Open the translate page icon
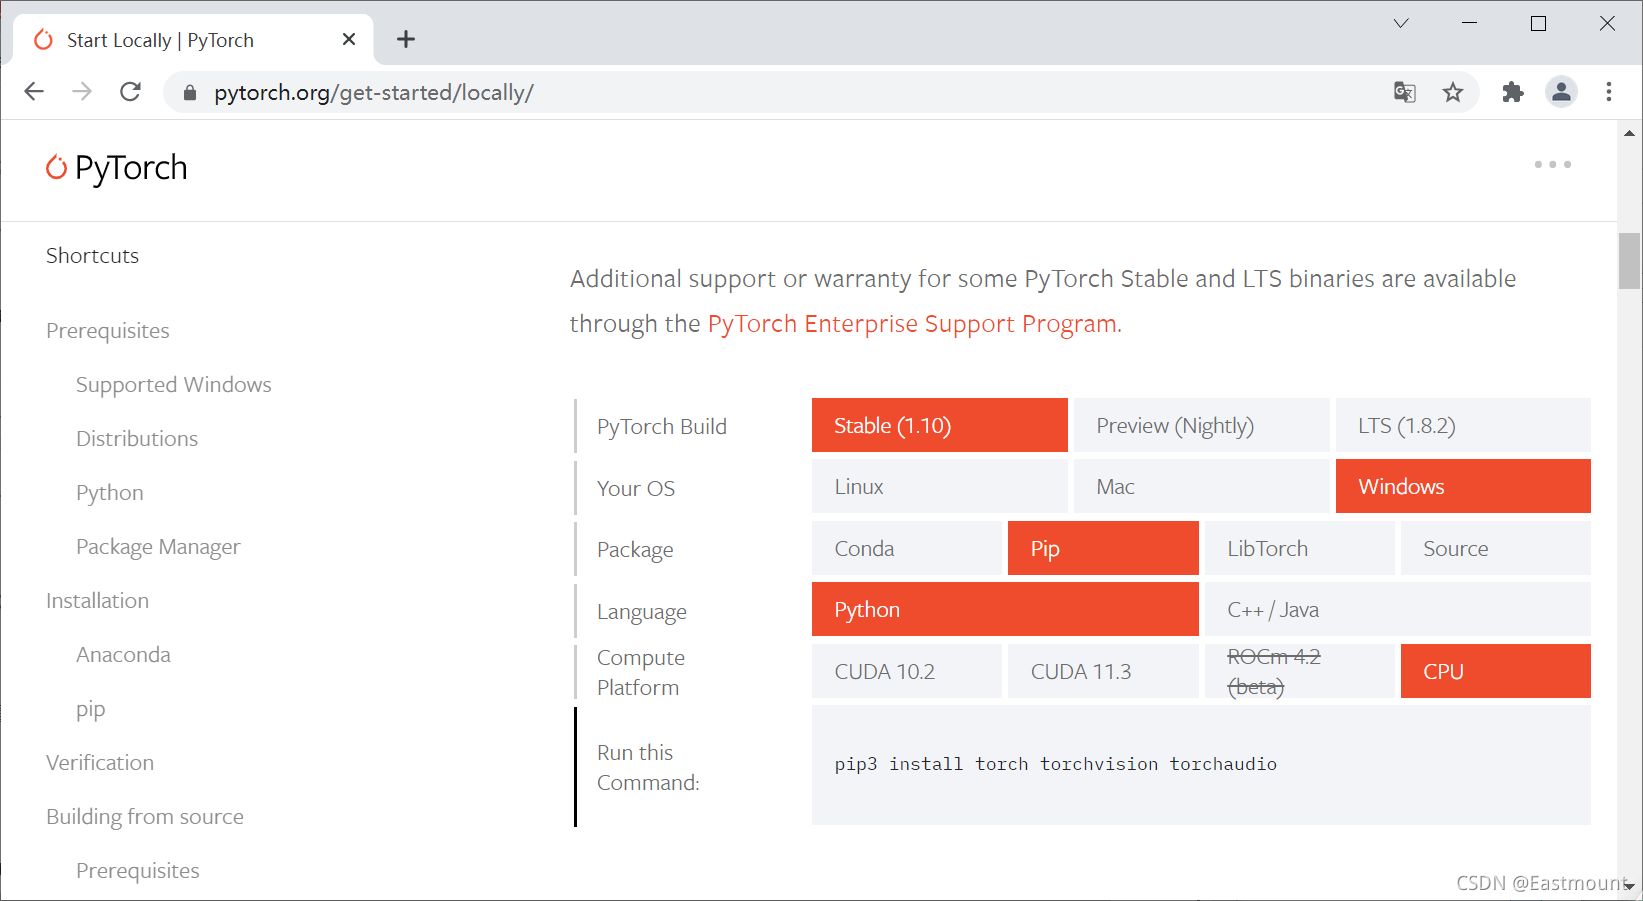The height and width of the screenshot is (901, 1643). coord(1405,92)
